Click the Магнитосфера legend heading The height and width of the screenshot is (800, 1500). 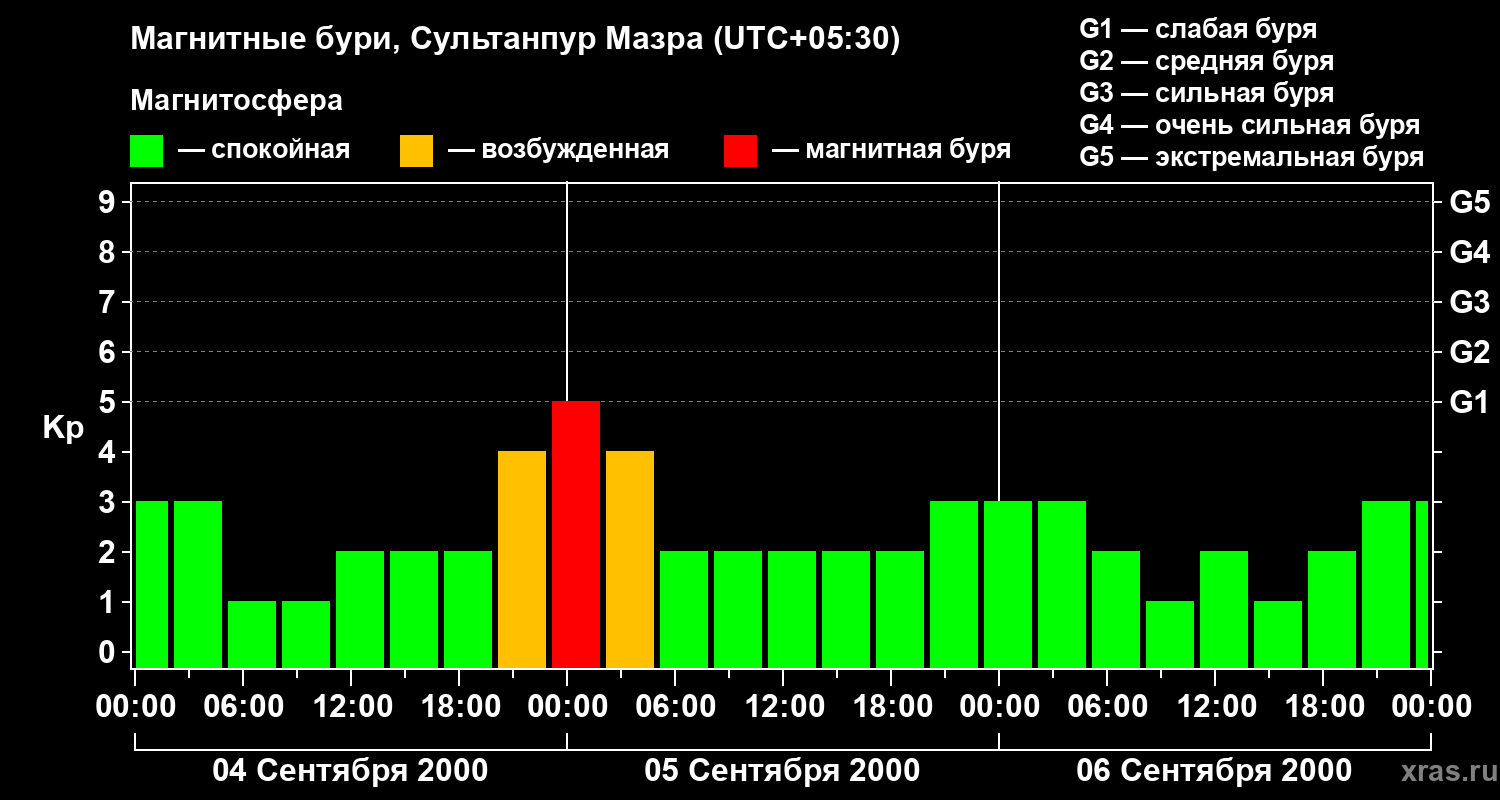[237, 101]
